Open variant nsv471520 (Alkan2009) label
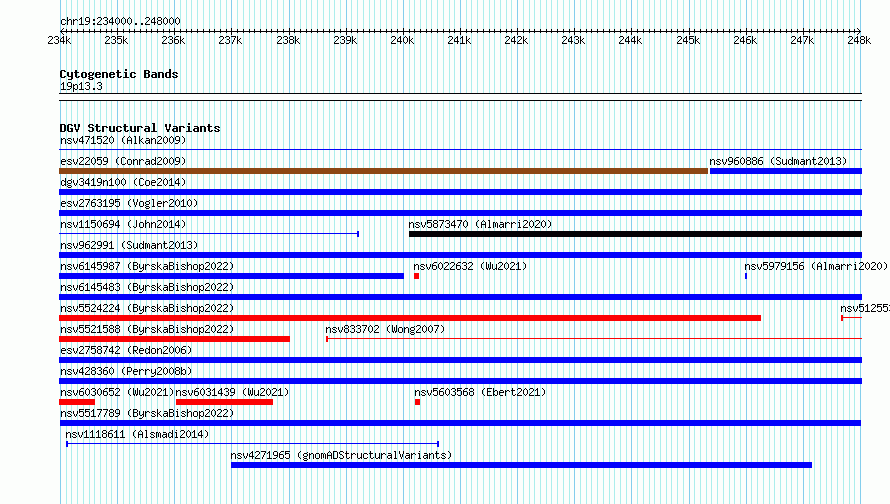 click(x=123, y=140)
